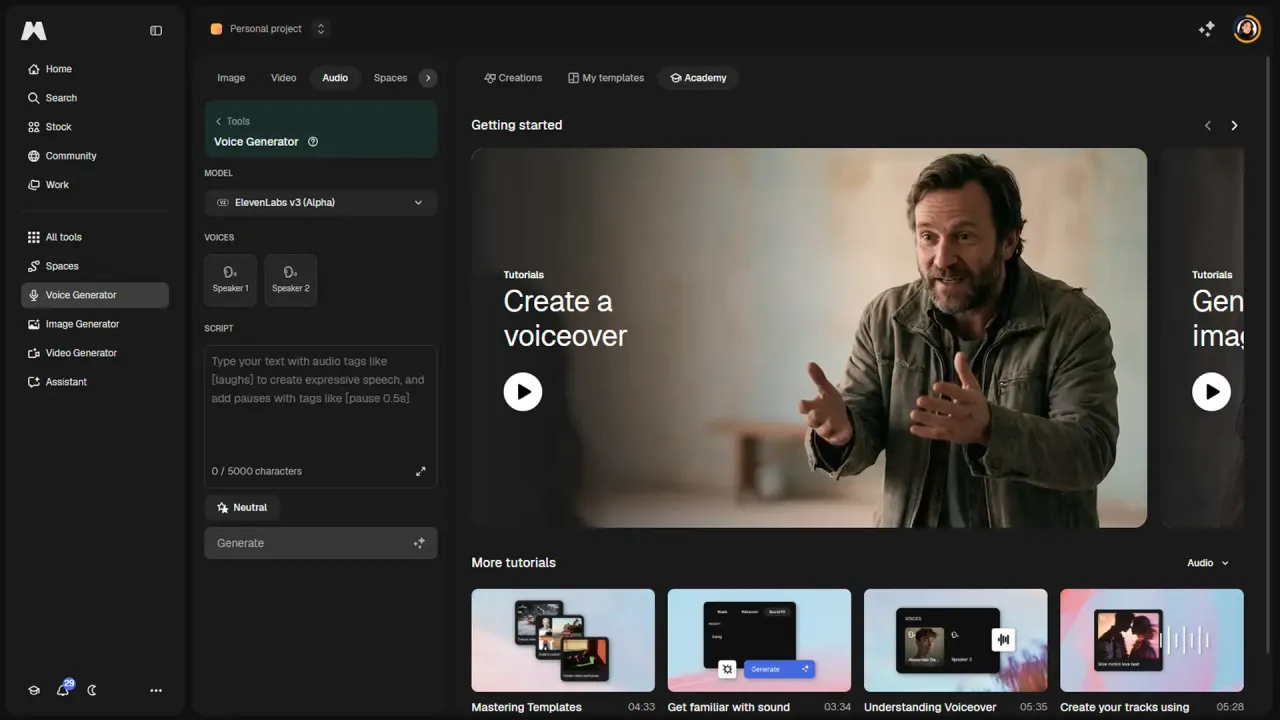Screen dimensions: 1280x720
Task: Switch to the Video tab
Action: [x=283, y=78]
